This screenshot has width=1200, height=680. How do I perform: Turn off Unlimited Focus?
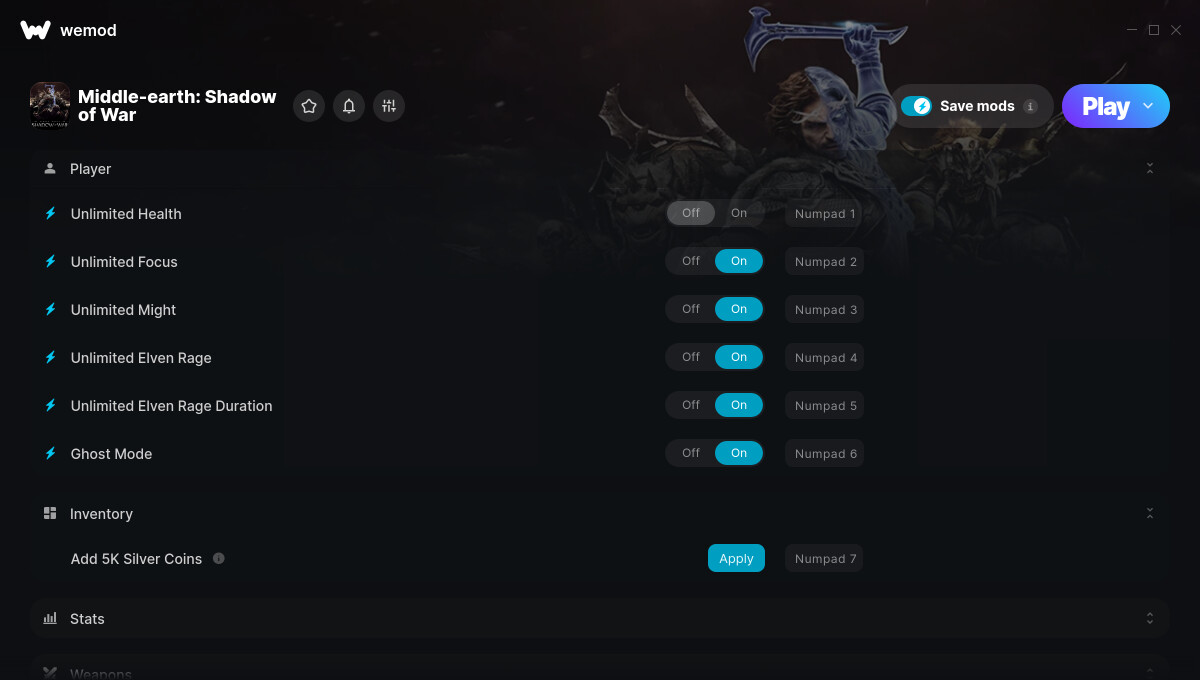691,261
